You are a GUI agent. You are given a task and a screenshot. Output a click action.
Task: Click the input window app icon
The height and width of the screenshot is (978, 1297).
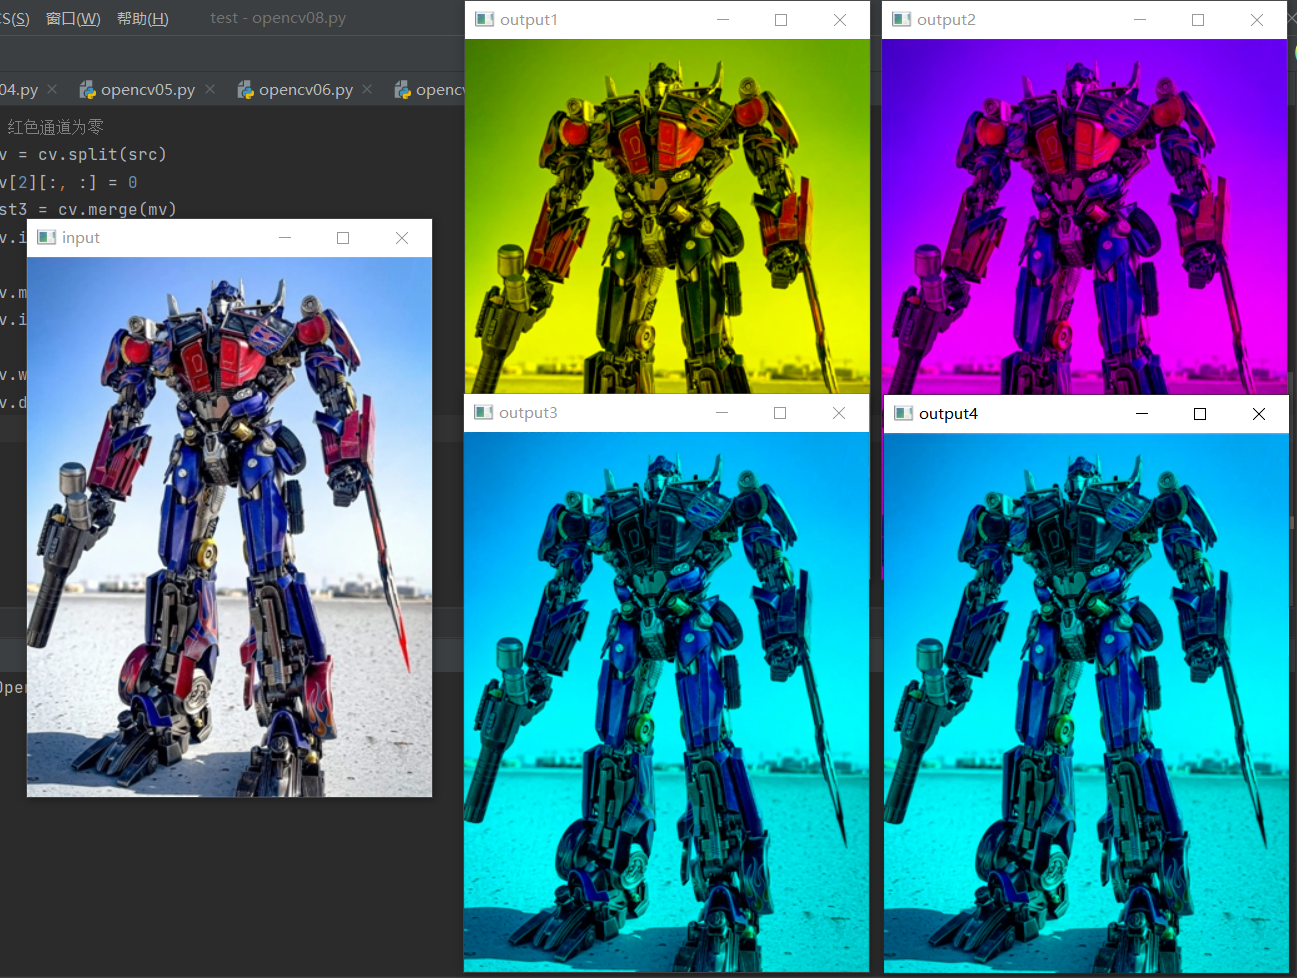tap(46, 237)
